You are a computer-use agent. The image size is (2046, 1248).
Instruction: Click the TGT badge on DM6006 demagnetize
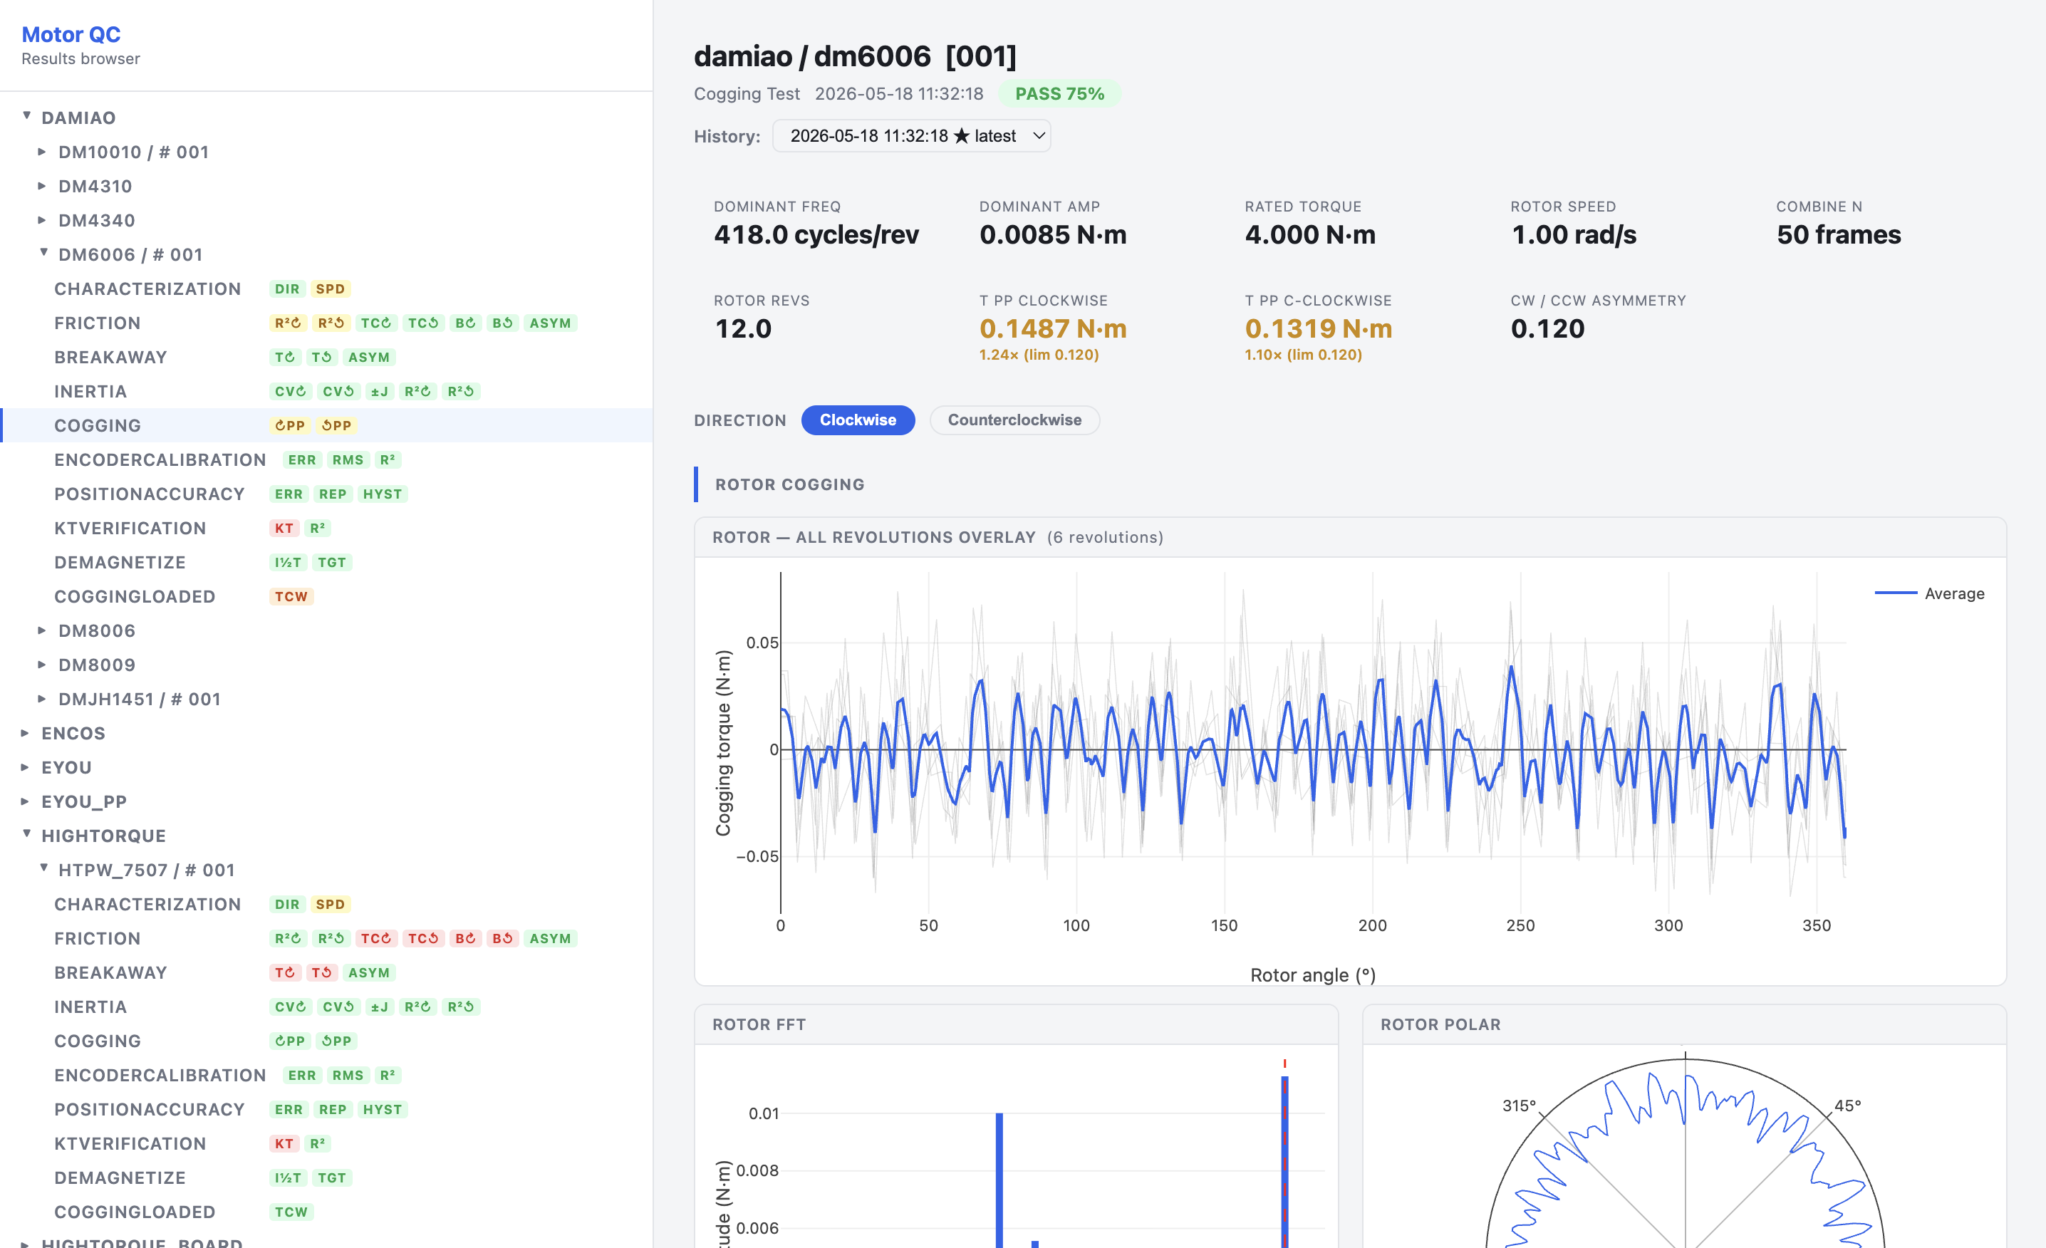(x=331, y=562)
